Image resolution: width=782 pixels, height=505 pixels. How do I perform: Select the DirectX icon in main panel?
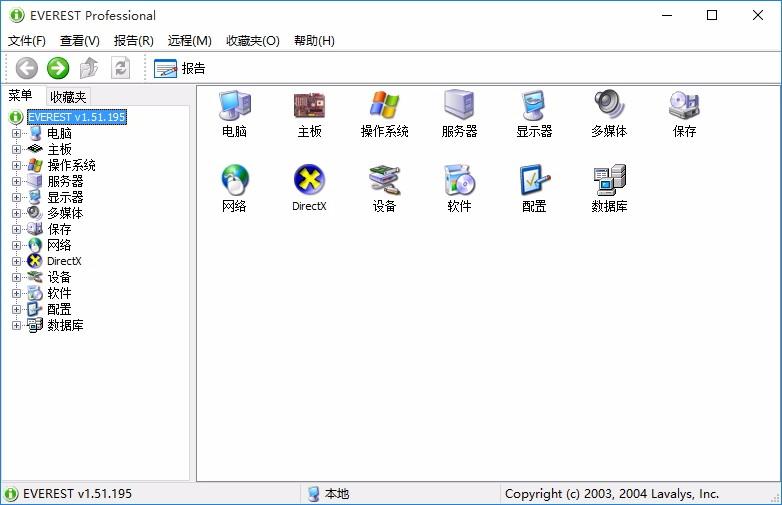click(x=309, y=180)
